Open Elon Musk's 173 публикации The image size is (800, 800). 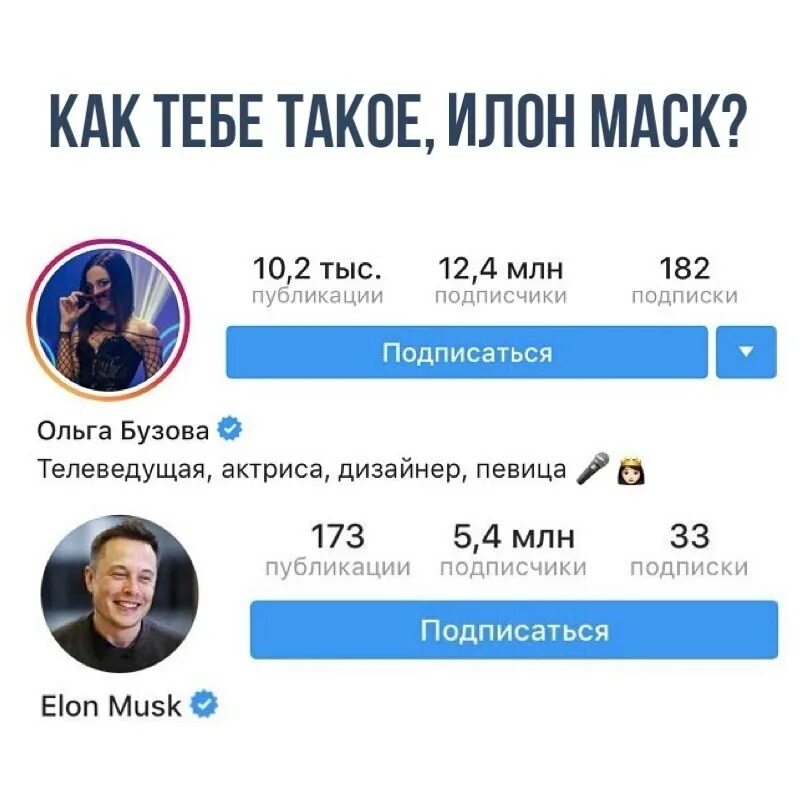[x=338, y=549]
